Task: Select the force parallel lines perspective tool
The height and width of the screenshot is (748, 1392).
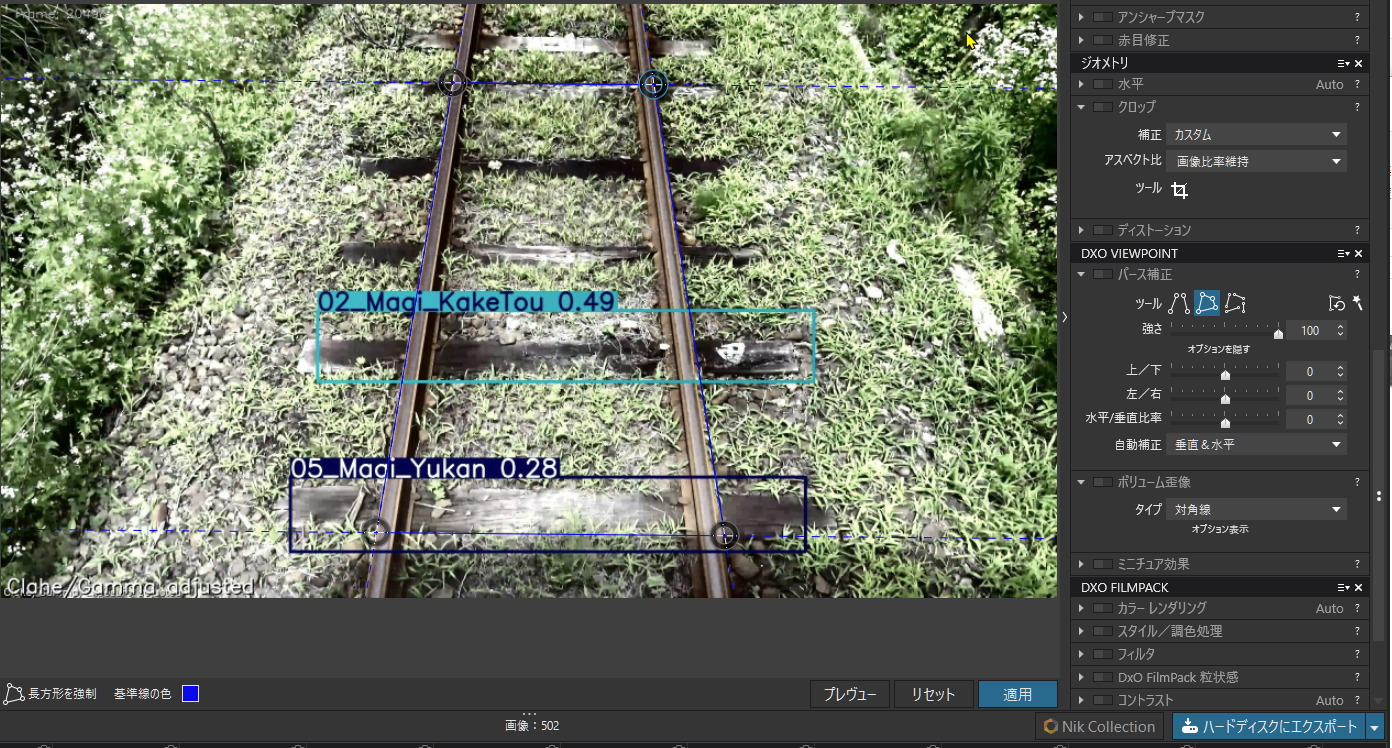Action: point(1180,303)
